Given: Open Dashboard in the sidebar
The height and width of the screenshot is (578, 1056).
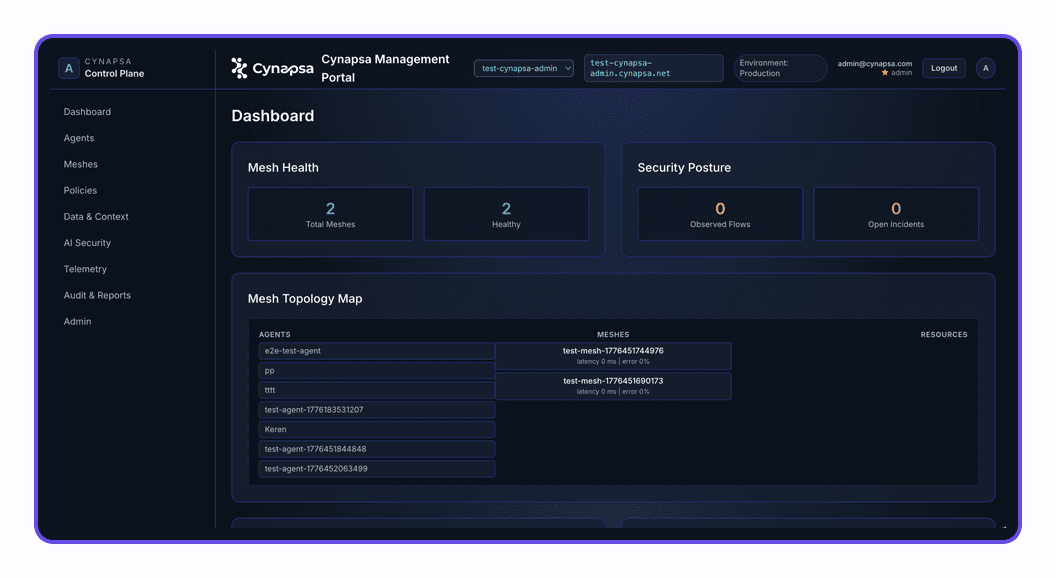Looking at the screenshot, I should (88, 112).
